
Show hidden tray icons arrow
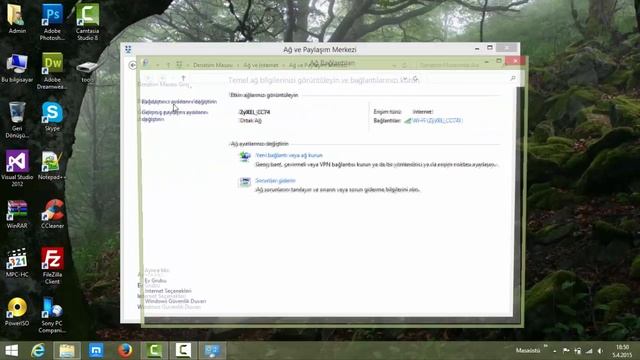tap(555, 351)
